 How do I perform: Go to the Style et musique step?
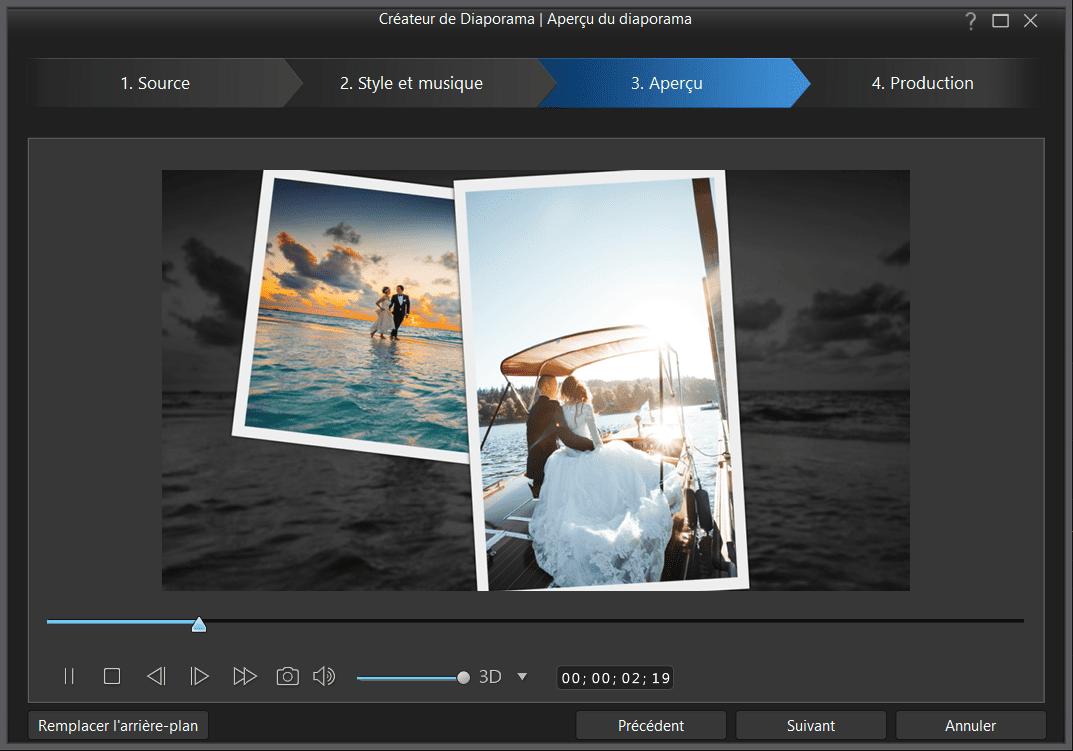tap(411, 83)
